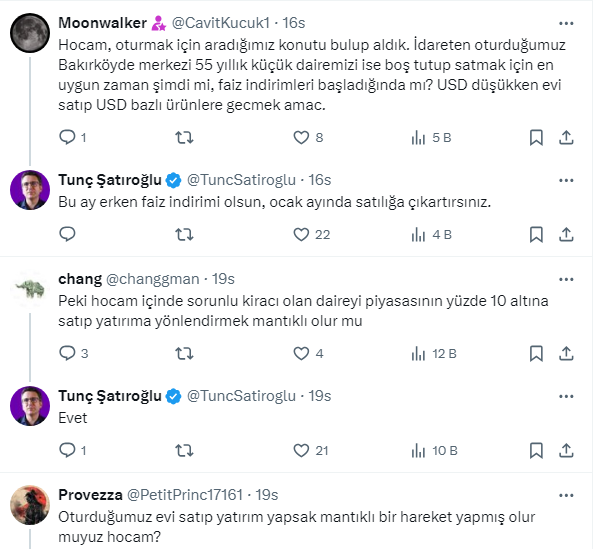Like Tunç Şatıroğlu's reply with 22 likes

[x=301, y=235]
